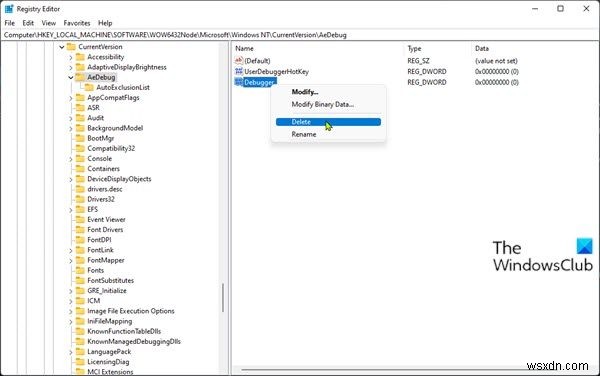Click the registry path address bar
600x376 pixels.
pos(300,35)
